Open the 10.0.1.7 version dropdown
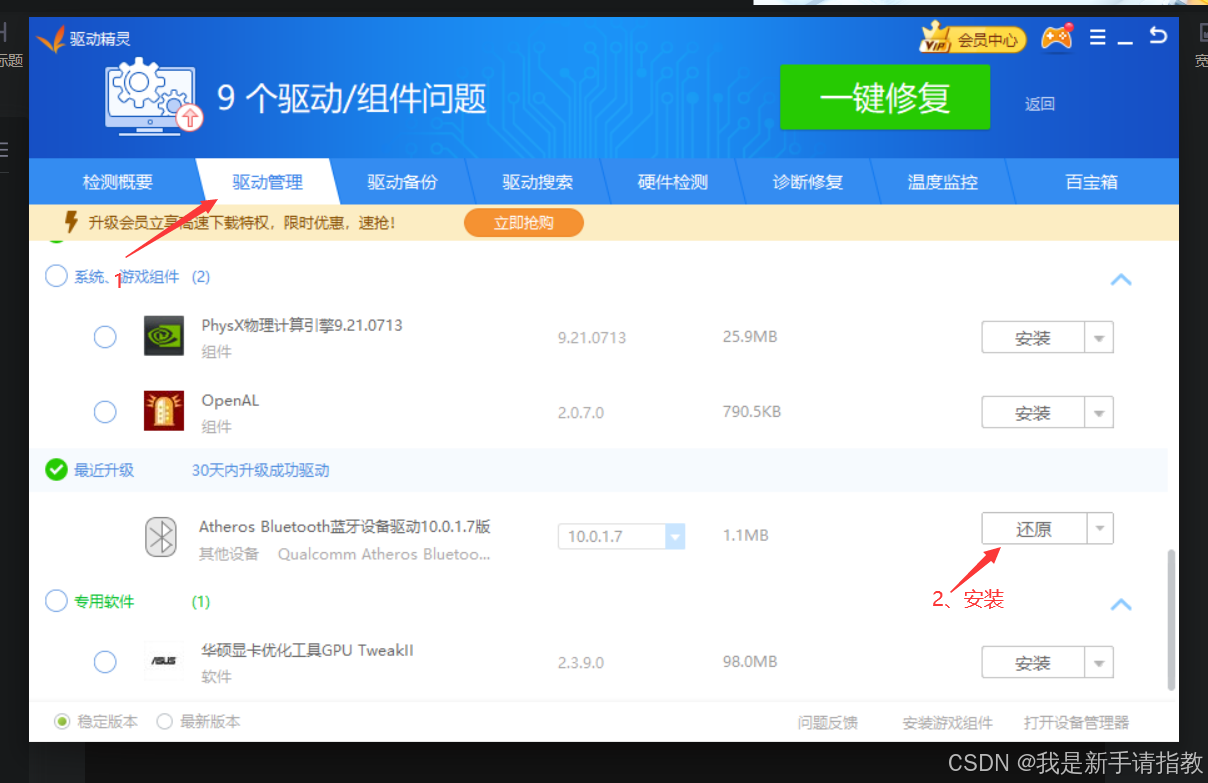1208x783 pixels. tap(675, 536)
